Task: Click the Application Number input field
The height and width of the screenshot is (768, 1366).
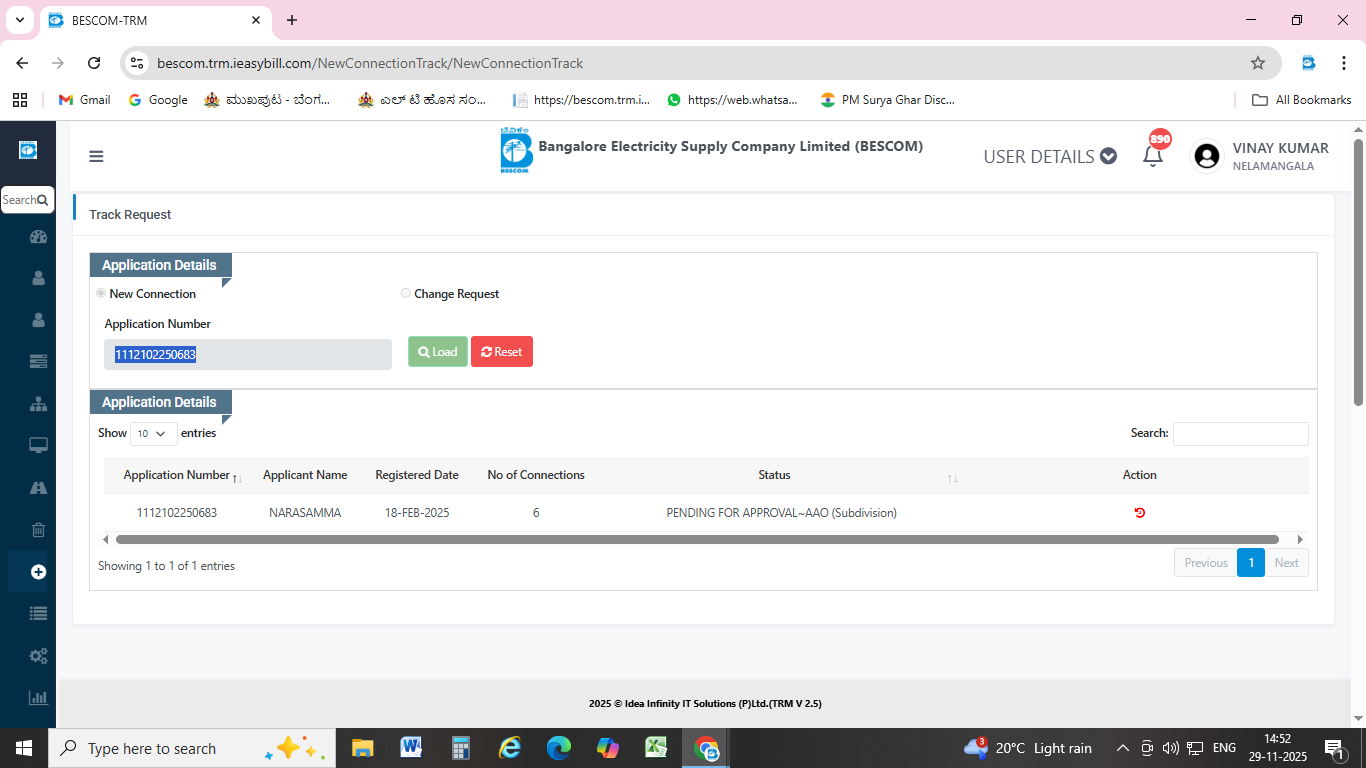Action: (248, 354)
